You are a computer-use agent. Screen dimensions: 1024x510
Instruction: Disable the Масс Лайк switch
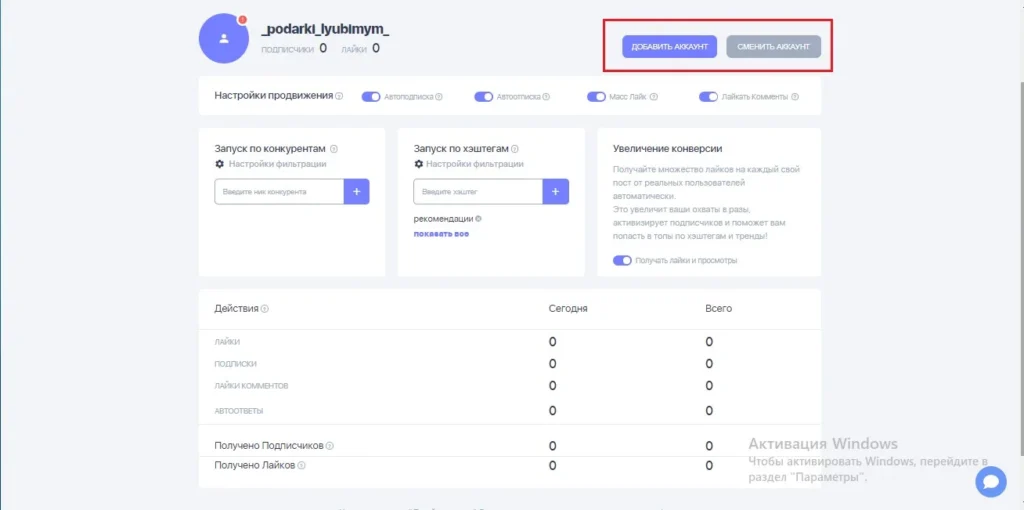point(596,97)
